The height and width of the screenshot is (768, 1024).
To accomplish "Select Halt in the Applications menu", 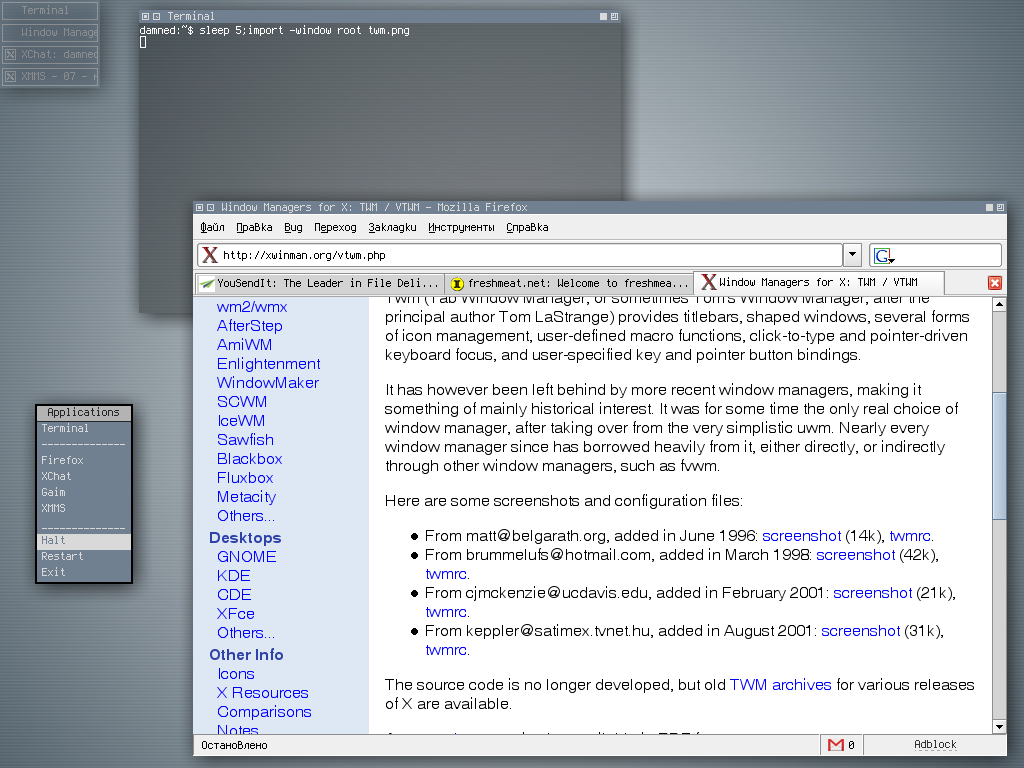I will pyautogui.click(x=84, y=541).
